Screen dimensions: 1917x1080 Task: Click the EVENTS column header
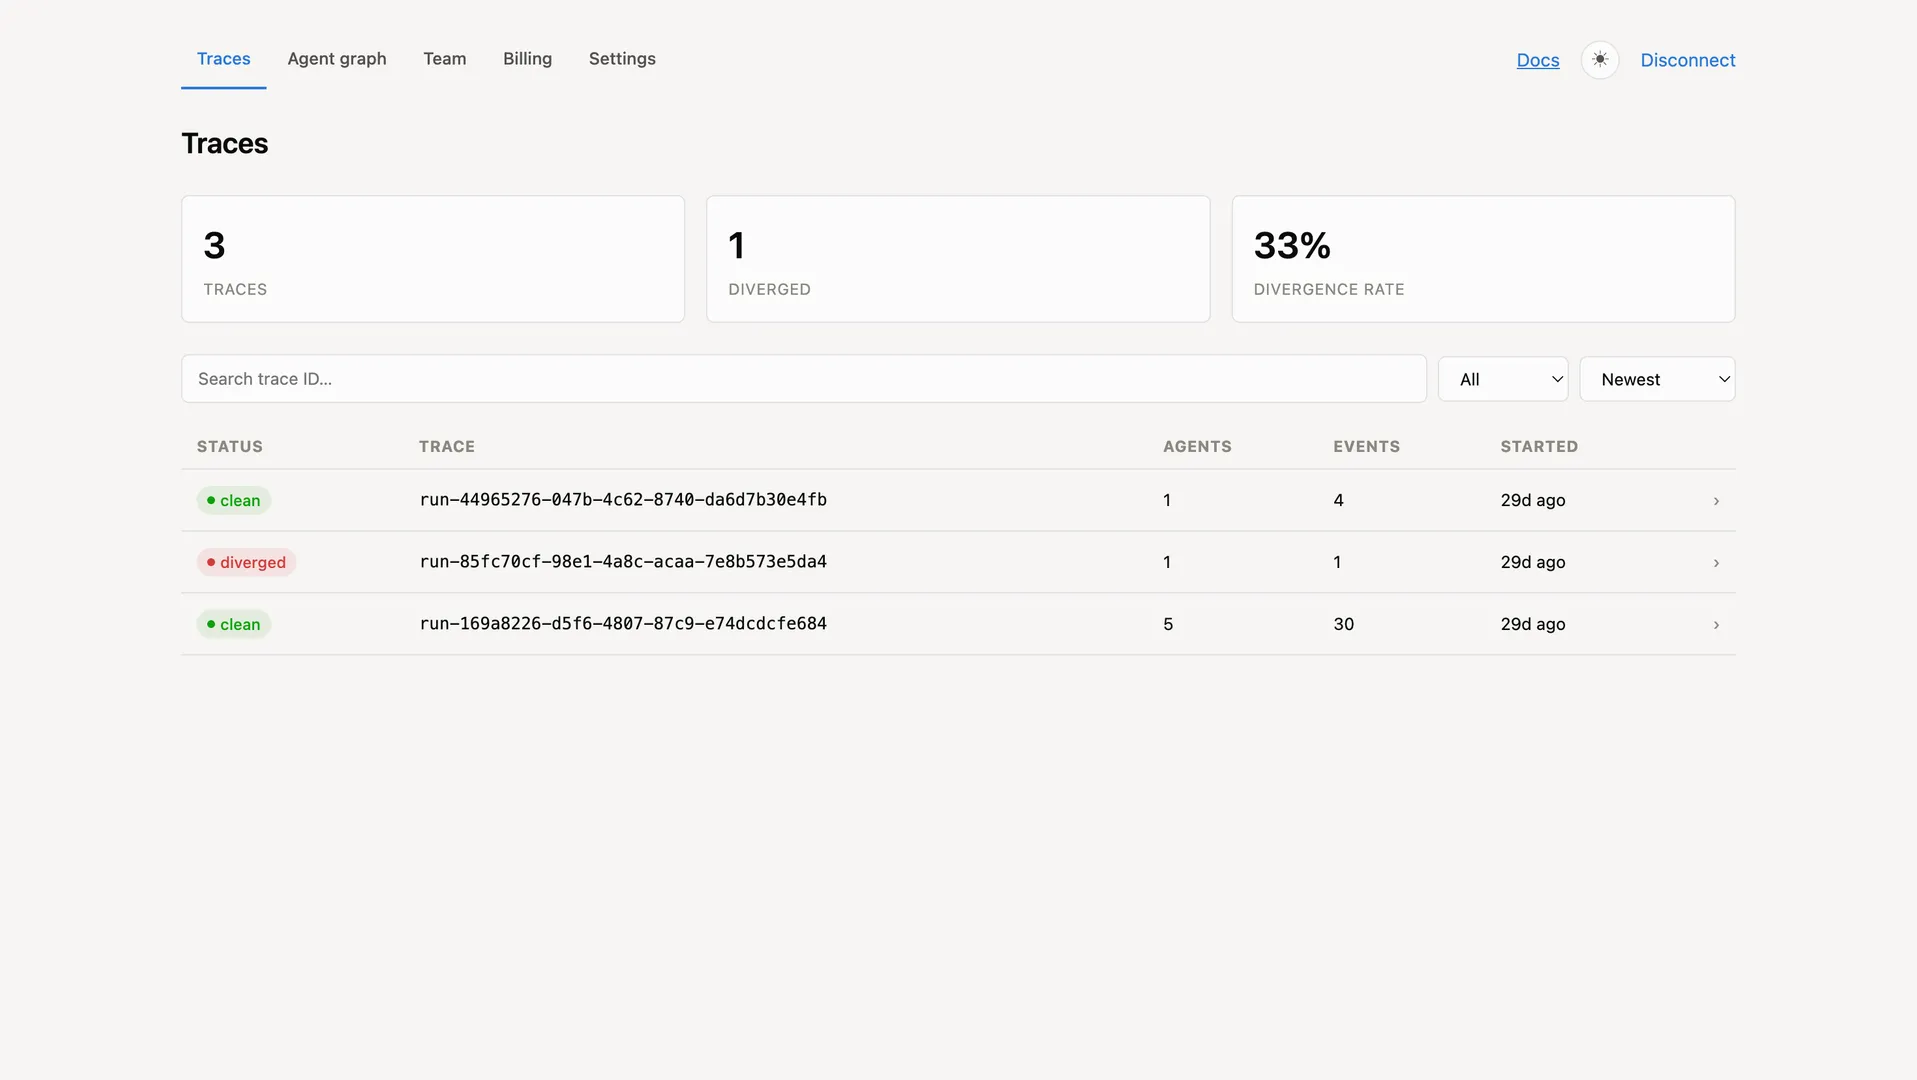tap(1366, 446)
